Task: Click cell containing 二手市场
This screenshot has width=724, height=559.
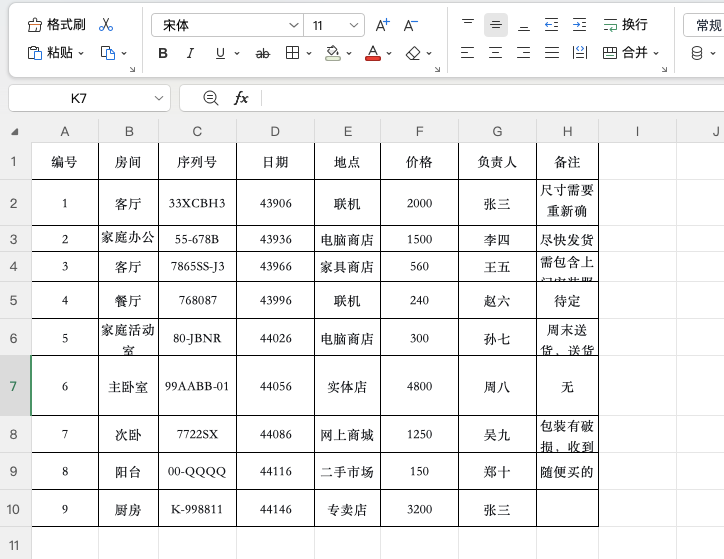Action: 347,471
